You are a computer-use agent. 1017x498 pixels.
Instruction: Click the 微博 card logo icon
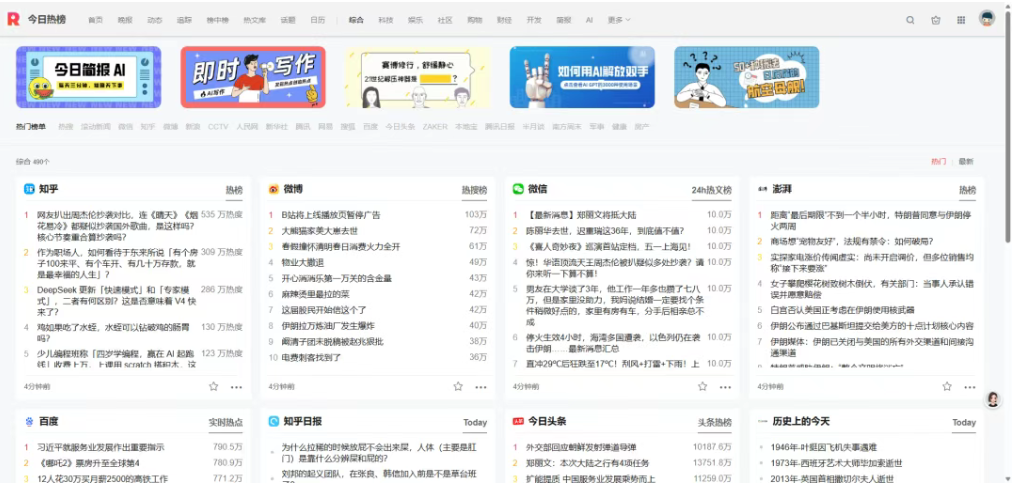(274, 189)
